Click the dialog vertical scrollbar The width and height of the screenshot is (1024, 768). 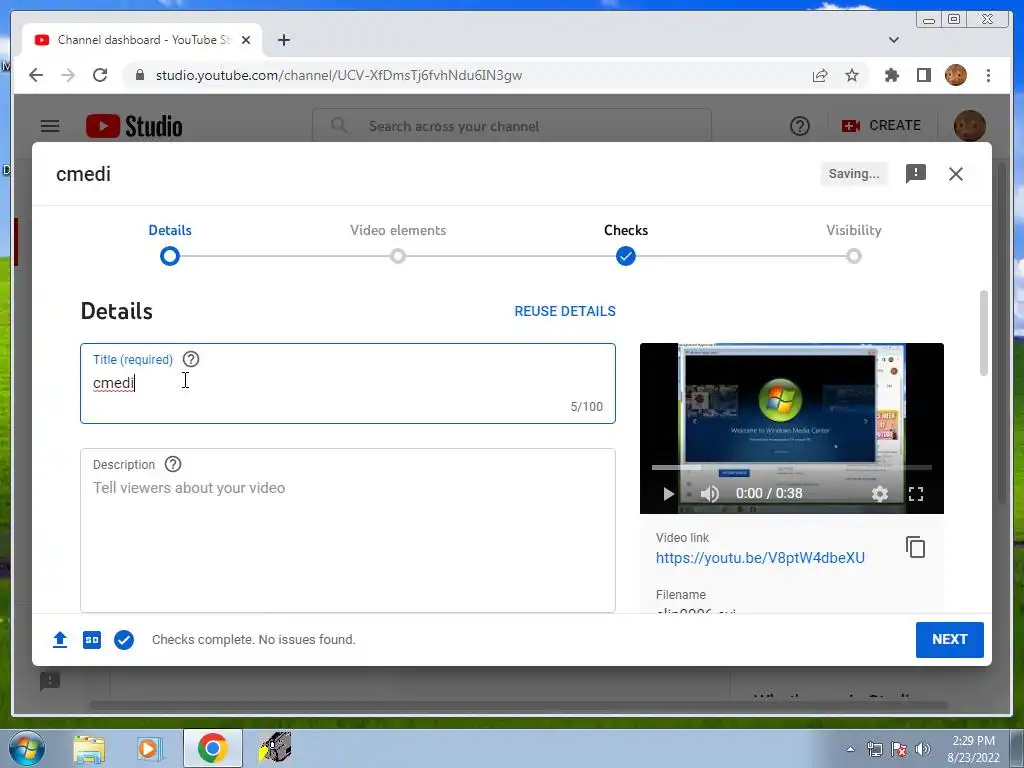pos(984,333)
